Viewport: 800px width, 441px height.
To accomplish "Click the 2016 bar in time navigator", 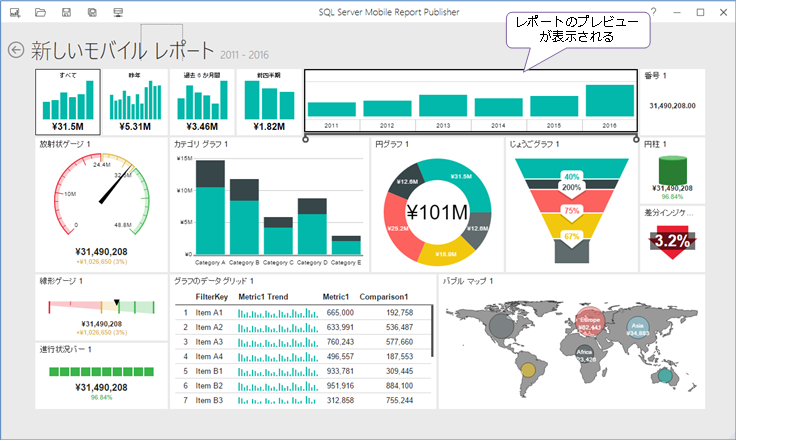I will coord(610,101).
